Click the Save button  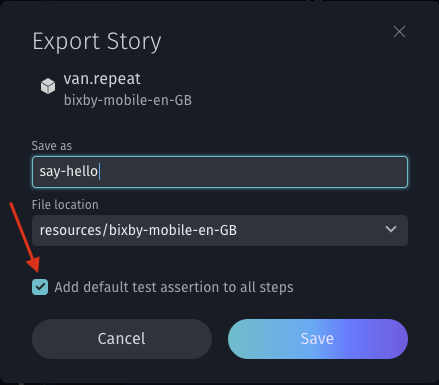[x=318, y=339]
